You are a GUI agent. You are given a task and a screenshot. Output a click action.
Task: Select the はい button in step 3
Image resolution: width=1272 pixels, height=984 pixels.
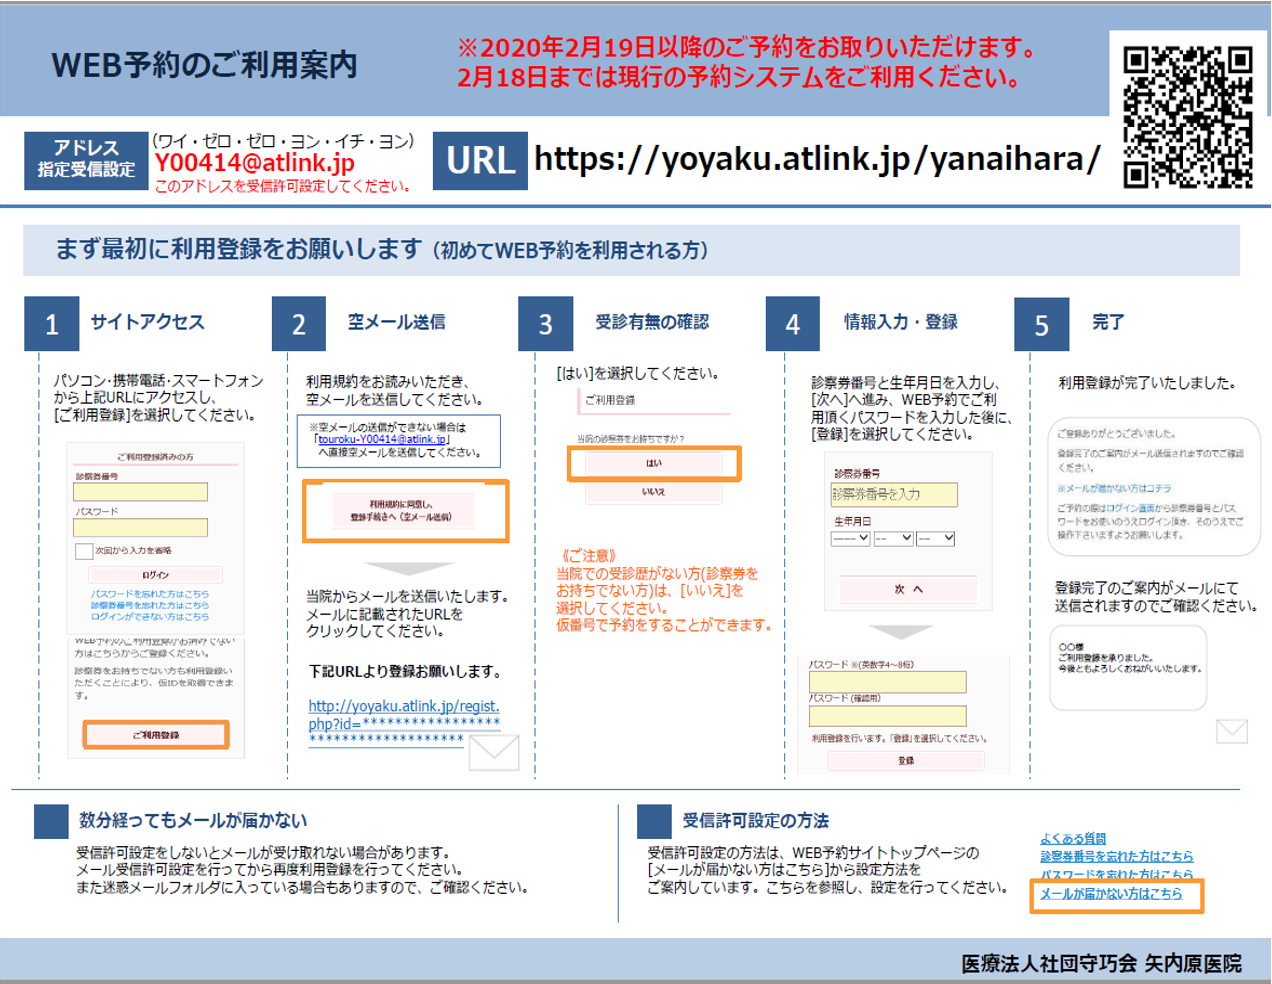coord(654,463)
